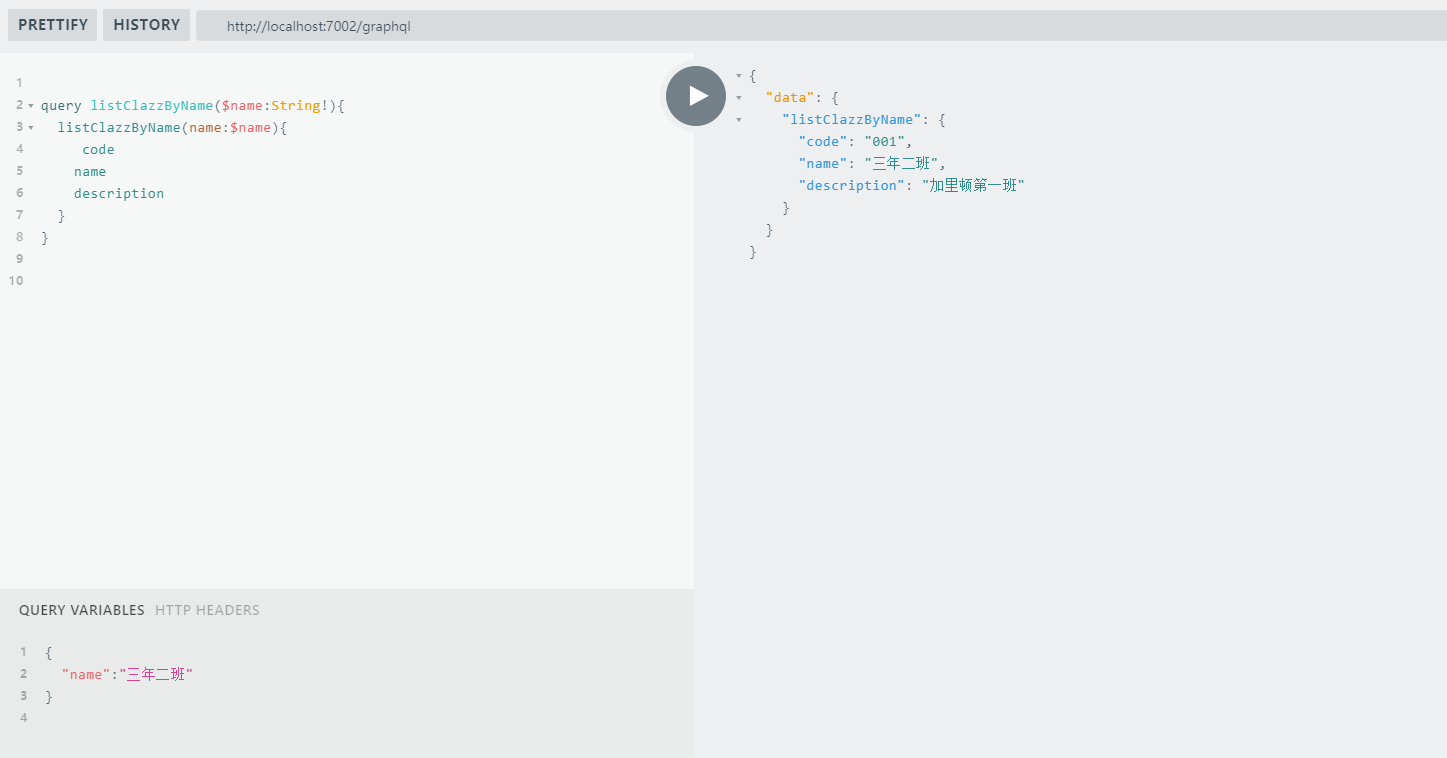Click the "加里顿第一班" description value
Screen dimensions: 1447x758
click(x=973, y=185)
